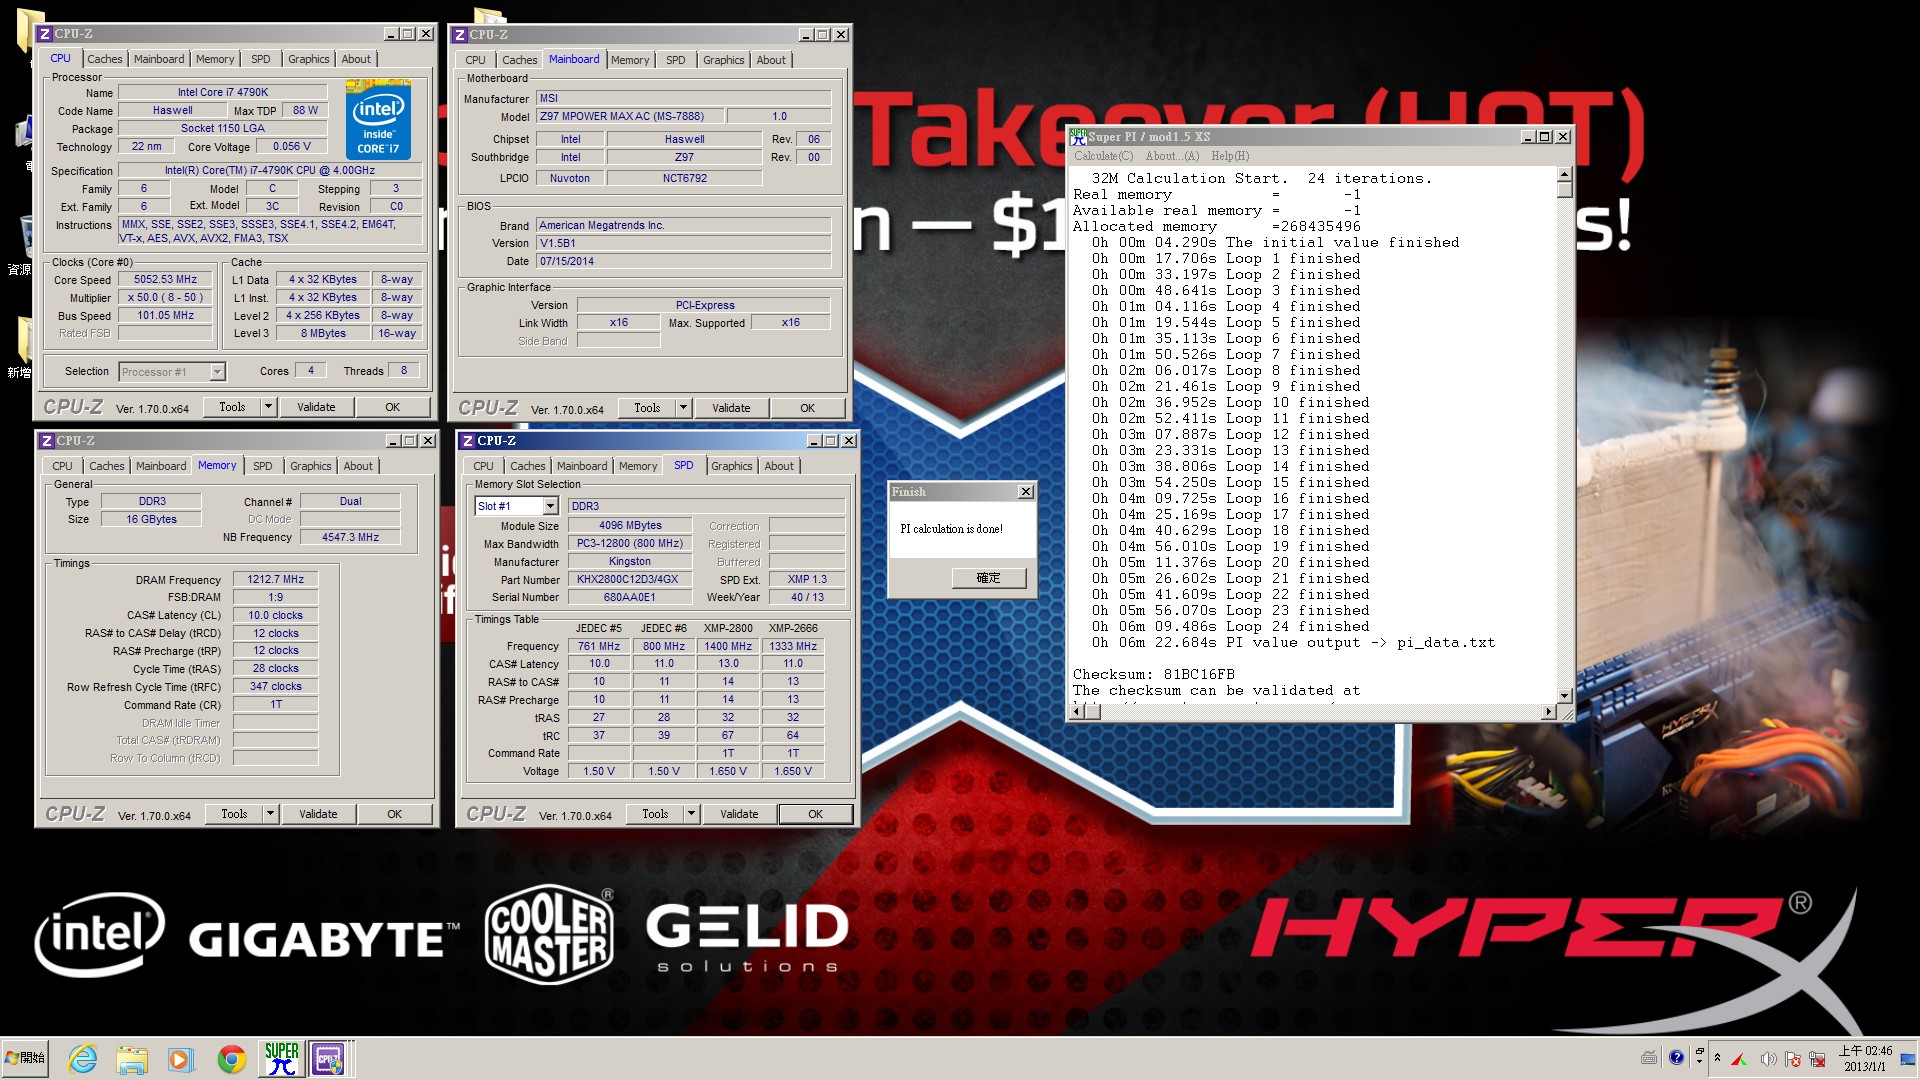Open Help(H) menu in Super PI
This screenshot has height=1080, width=1920.
pyautogui.click(x=1230, y=156)
